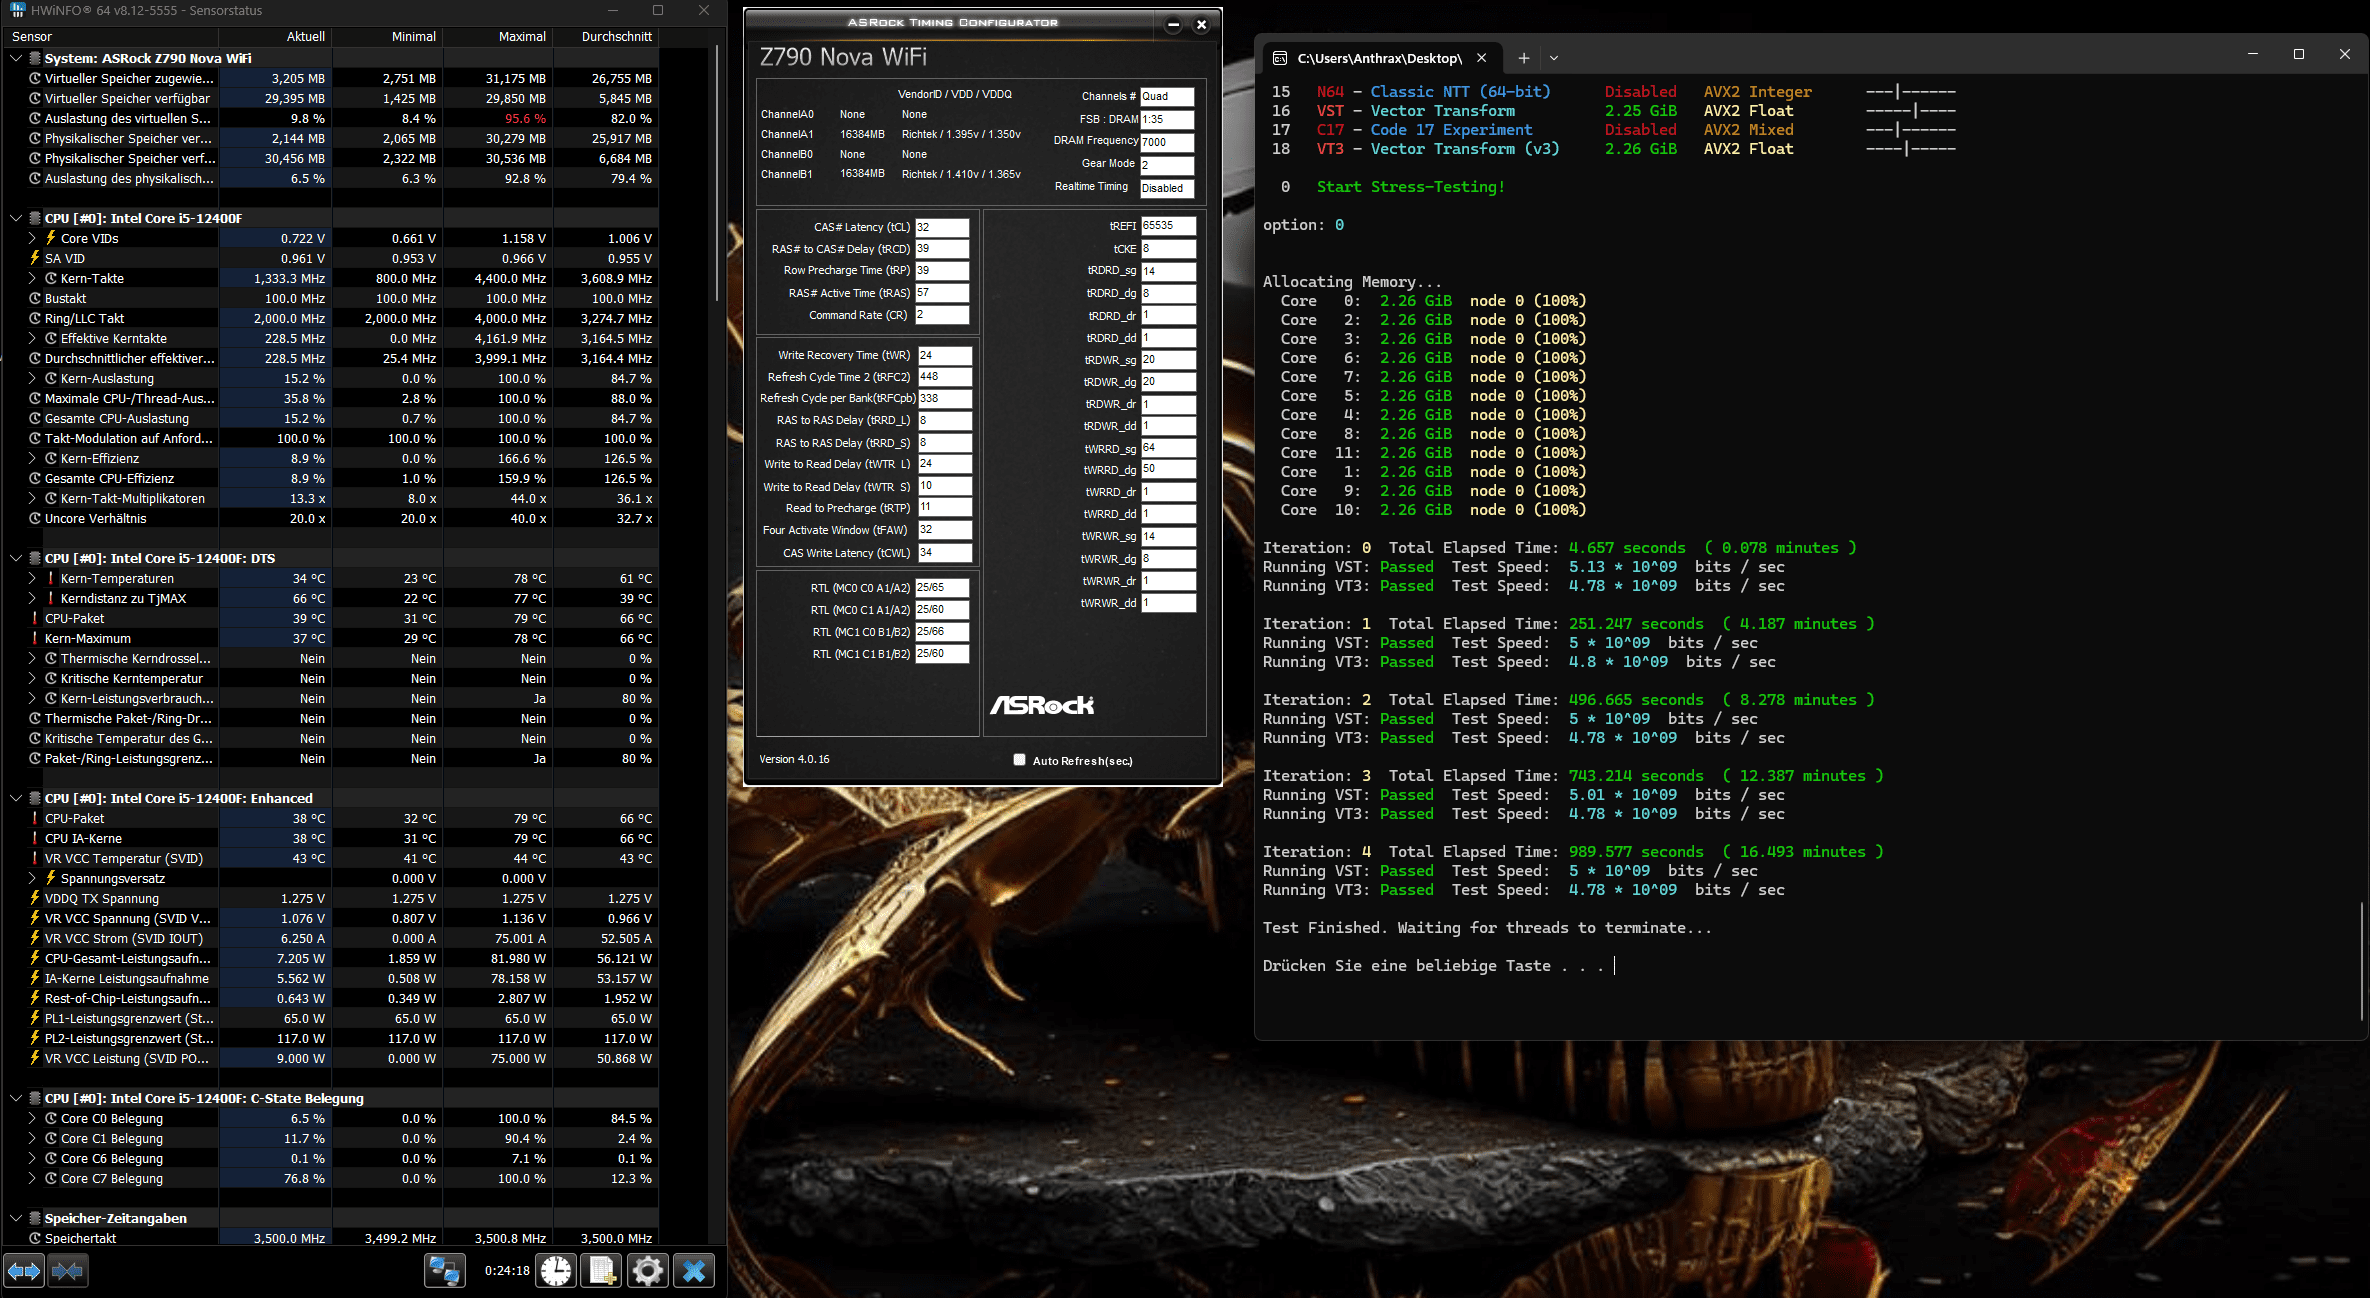Screen dimensions: 2370x1298
Task: Click lightning icon beside PL1-Leistungsgrenzwert
Action: pos(35,1018)
